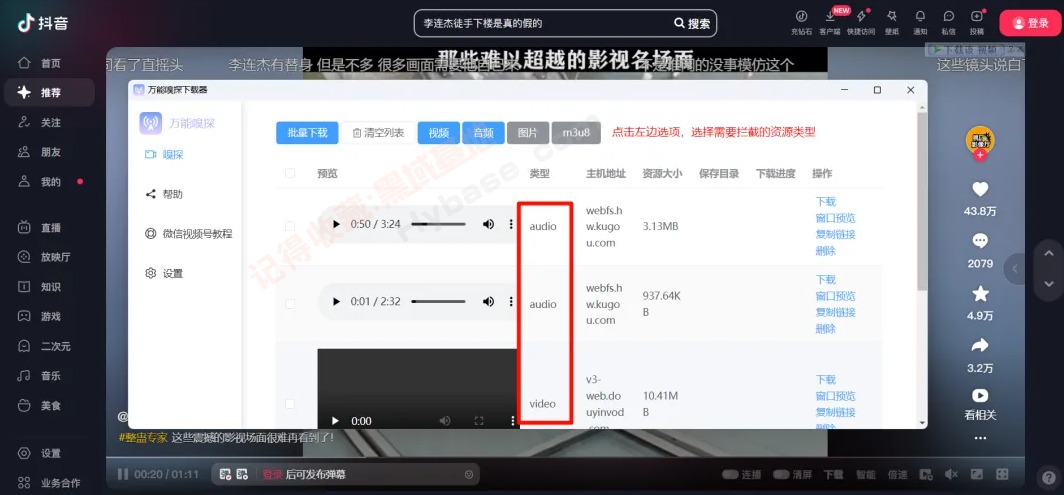Go to next video with down arrow
The image size is (1064, 495).
click(1048, 284)
